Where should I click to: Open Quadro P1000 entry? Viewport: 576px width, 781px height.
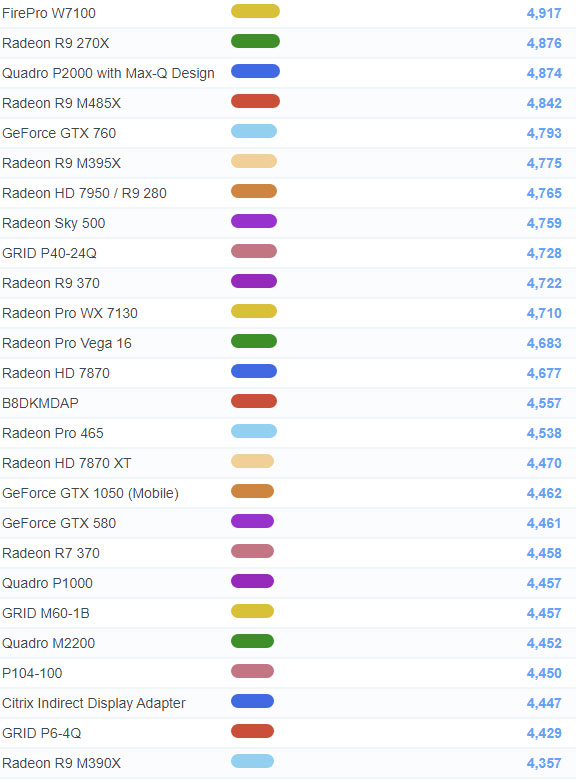tap(47, 583)
